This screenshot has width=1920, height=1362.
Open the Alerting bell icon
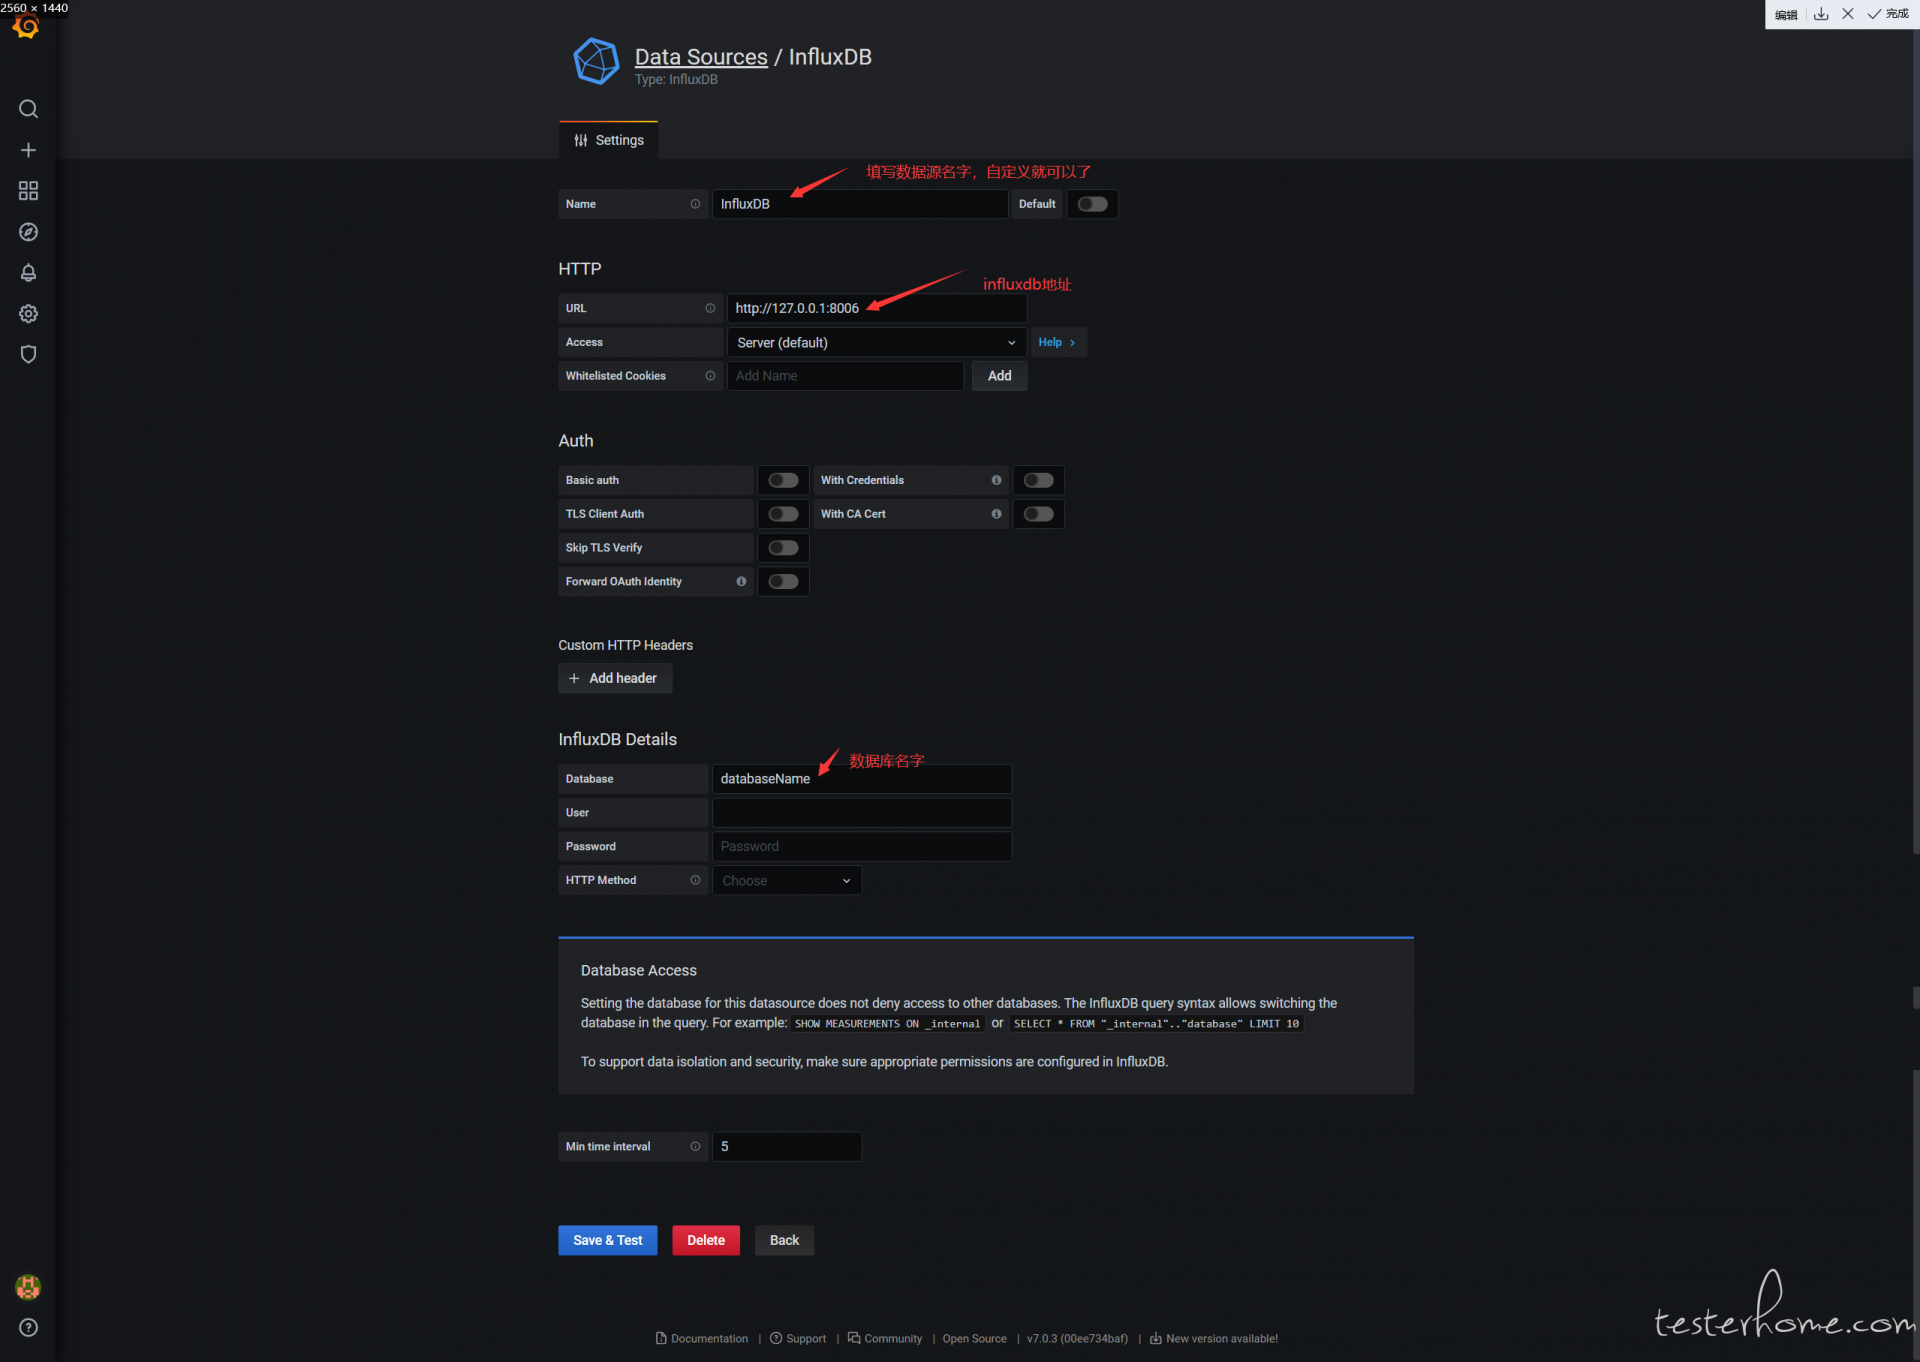pos(28,273)
